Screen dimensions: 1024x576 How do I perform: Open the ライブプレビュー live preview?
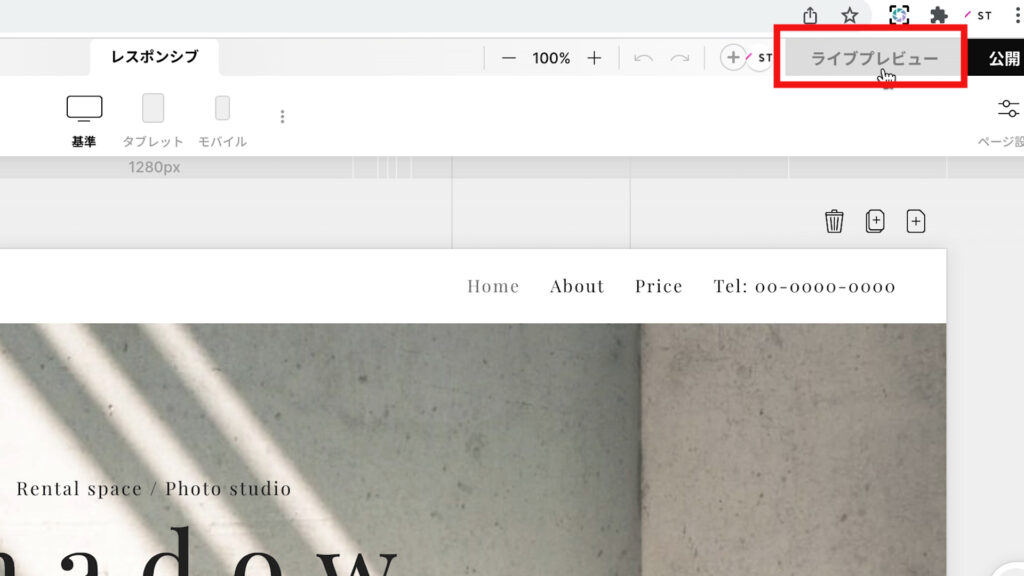pos(874,58)
